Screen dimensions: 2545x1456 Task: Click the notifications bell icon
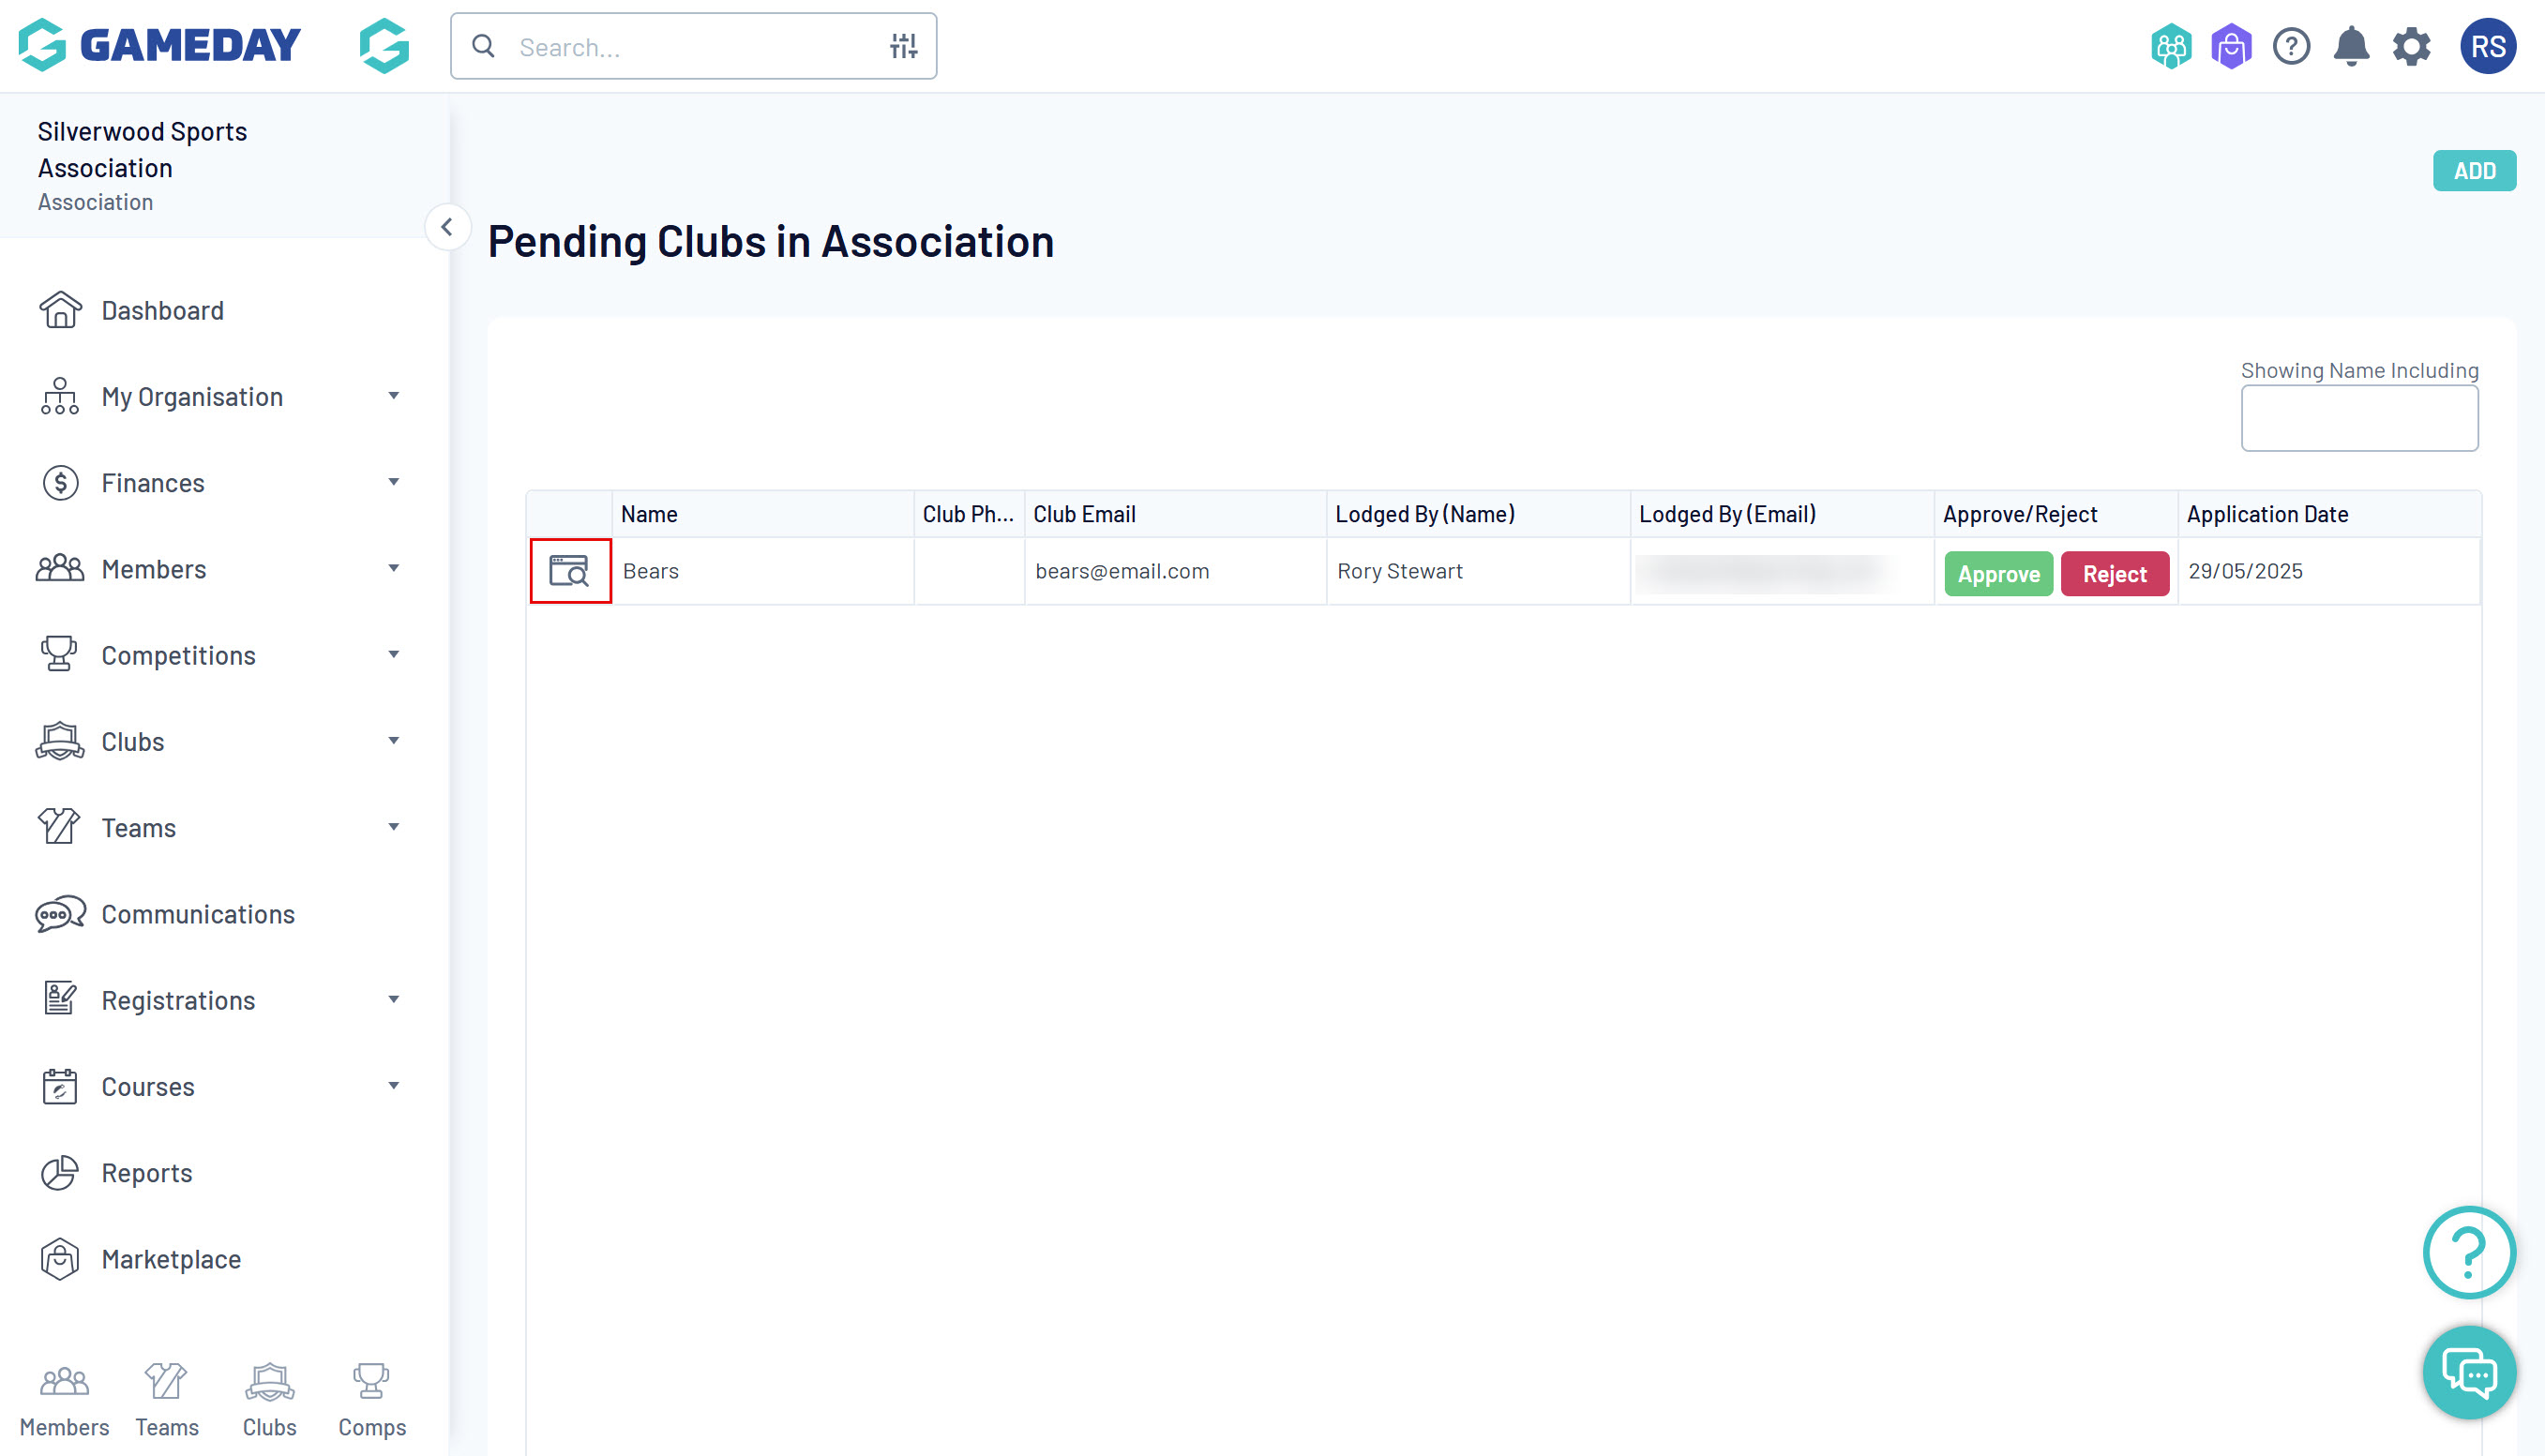(2351, 47)
